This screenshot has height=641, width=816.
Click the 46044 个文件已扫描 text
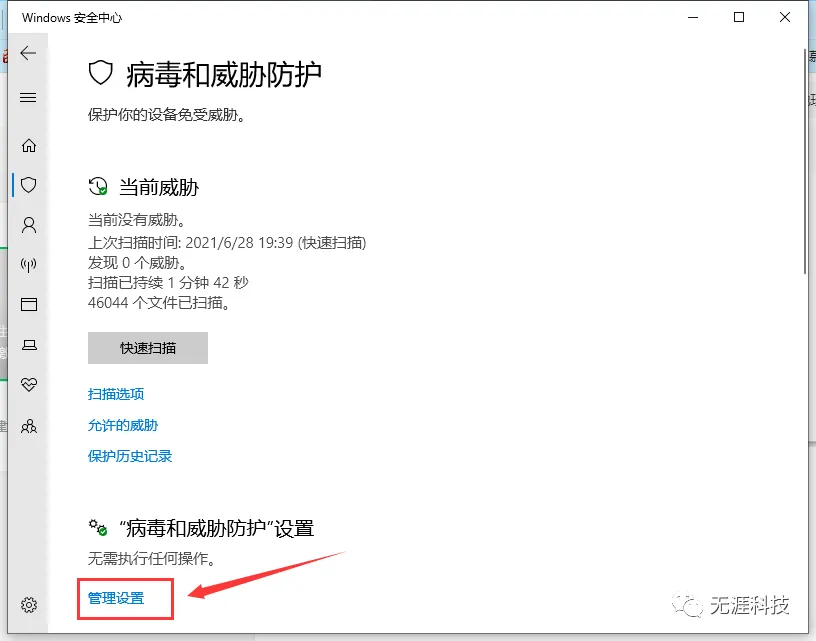pyautogui.click(x=159, y=302)
